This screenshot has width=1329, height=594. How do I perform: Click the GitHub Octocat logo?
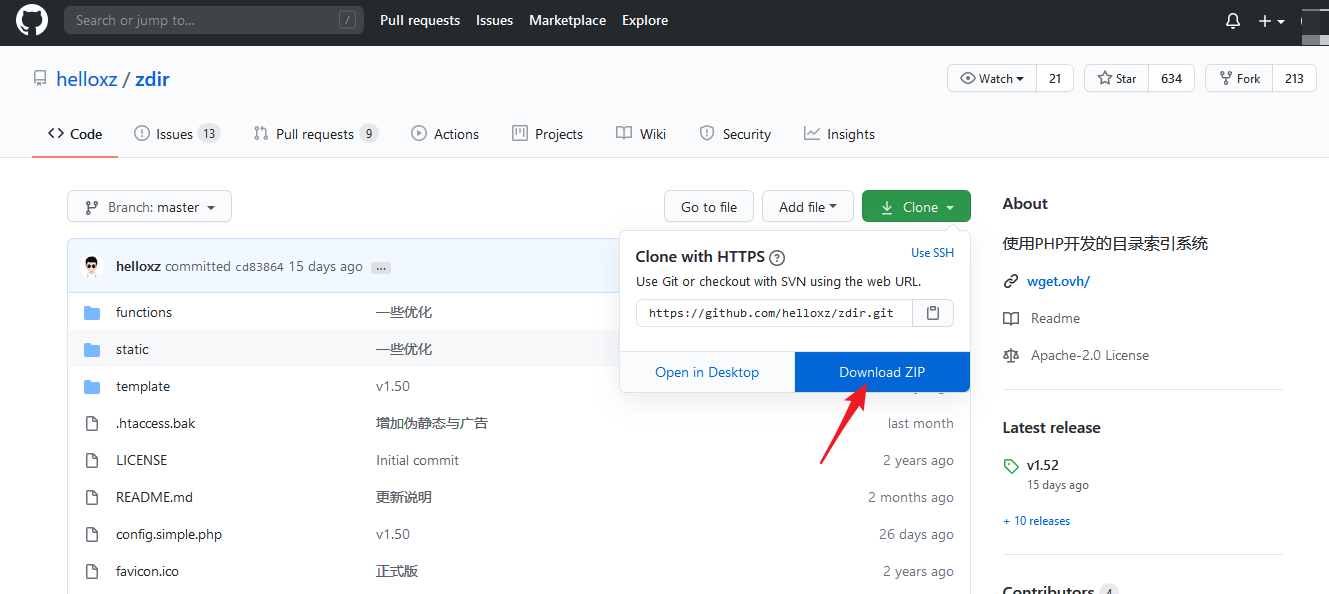coord(31,21)
